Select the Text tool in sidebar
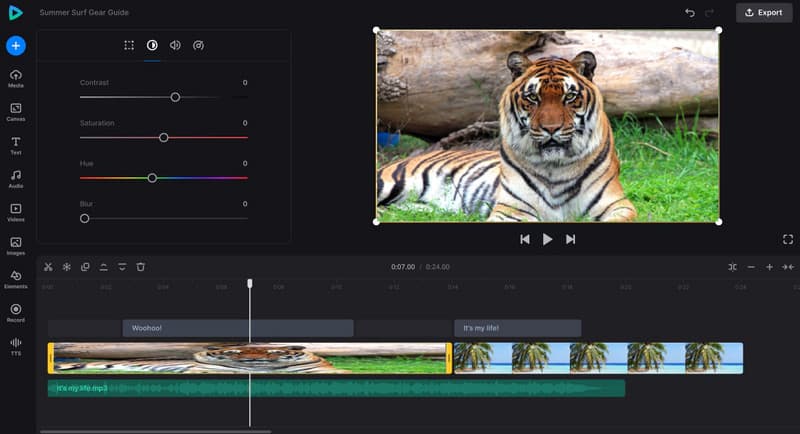 16,145
